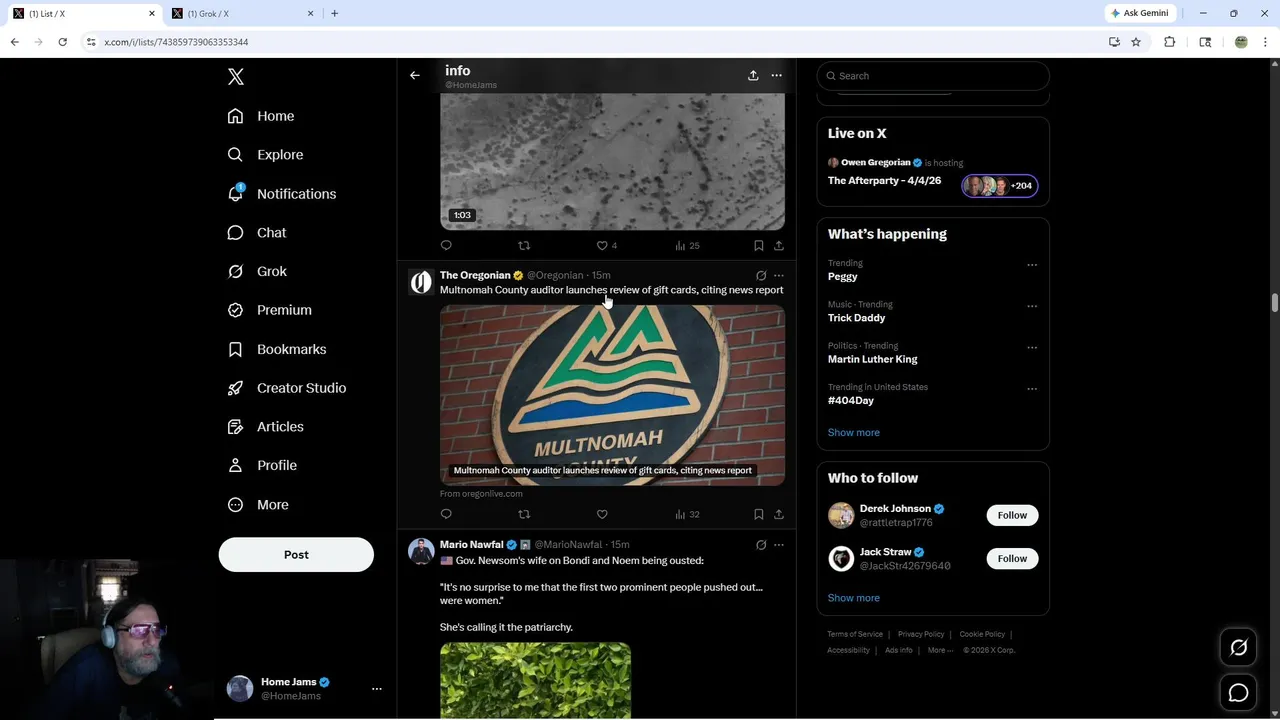Open options for Martin Luther King trend
The width and height of the screenshot is (1280, 720).
click(1032, 348)
